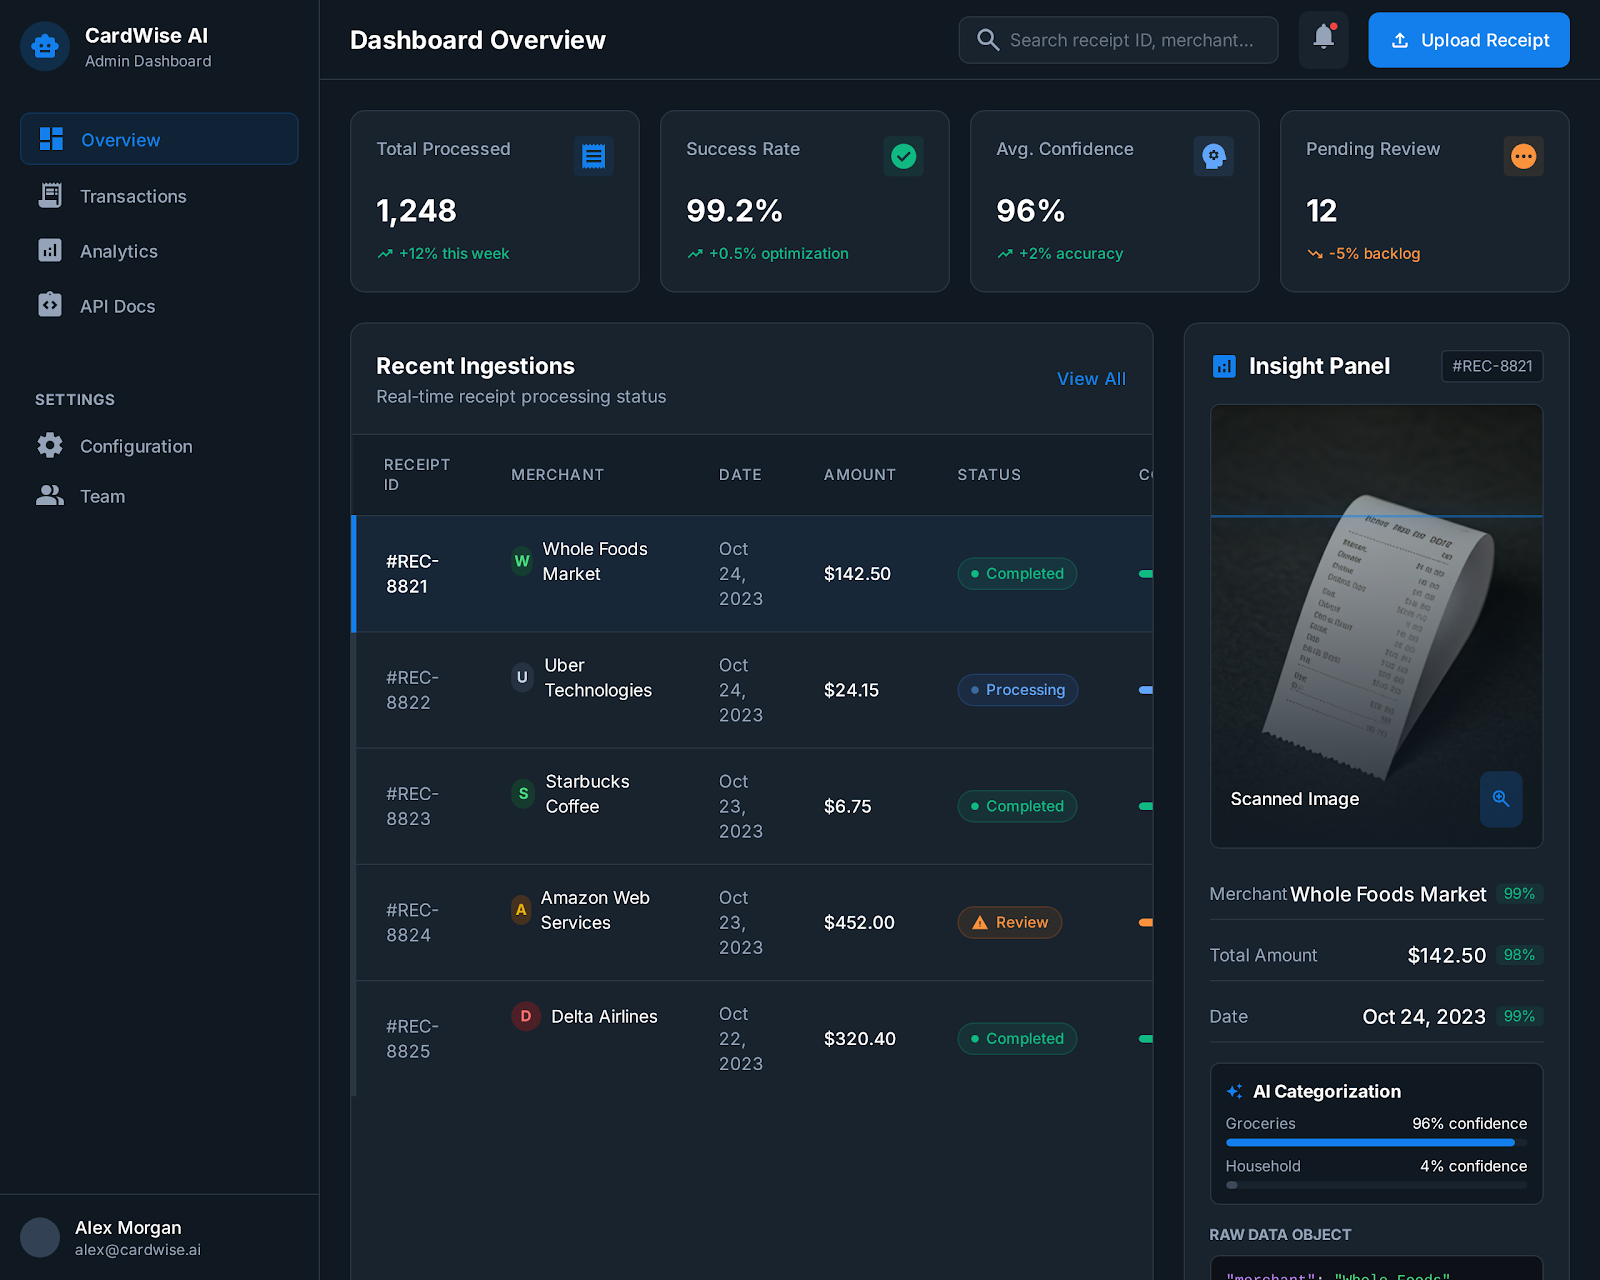This screenshot has height=1280, width=1600.
Task: Open the Transactions page
Action: pos(133,196)
